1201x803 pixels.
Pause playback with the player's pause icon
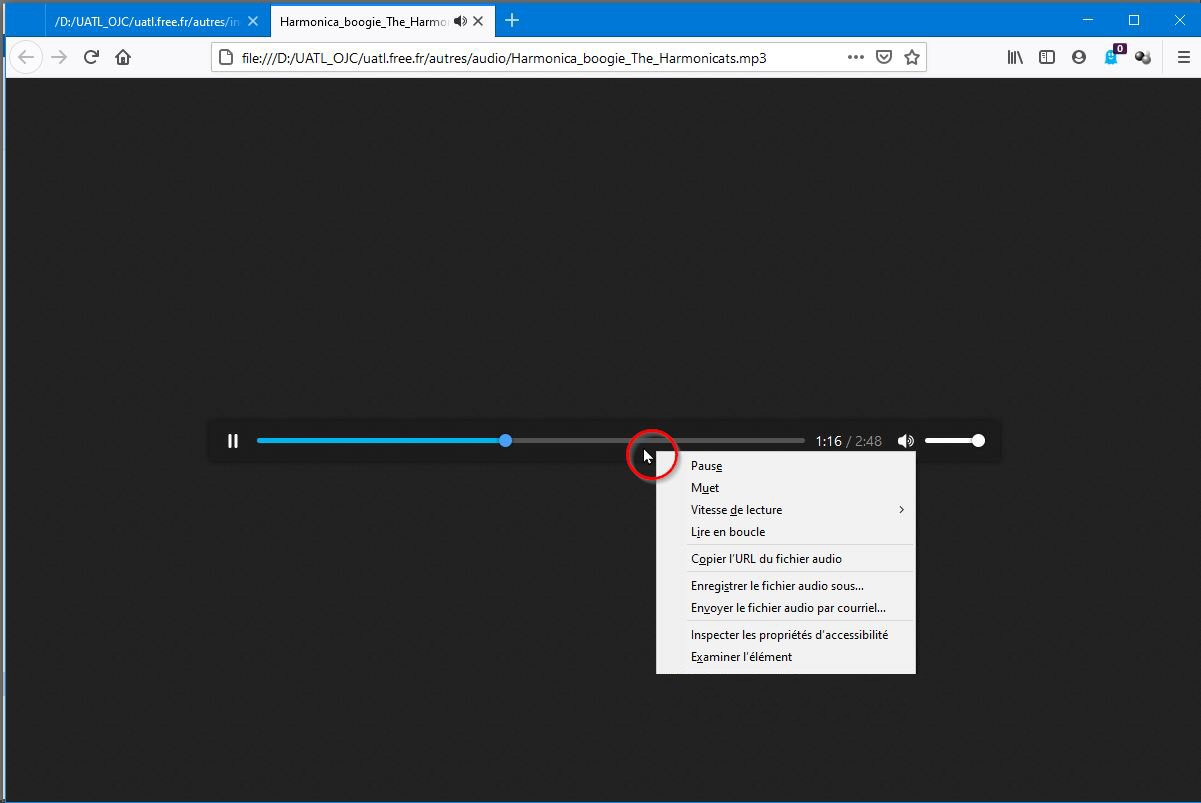(233, 441)
